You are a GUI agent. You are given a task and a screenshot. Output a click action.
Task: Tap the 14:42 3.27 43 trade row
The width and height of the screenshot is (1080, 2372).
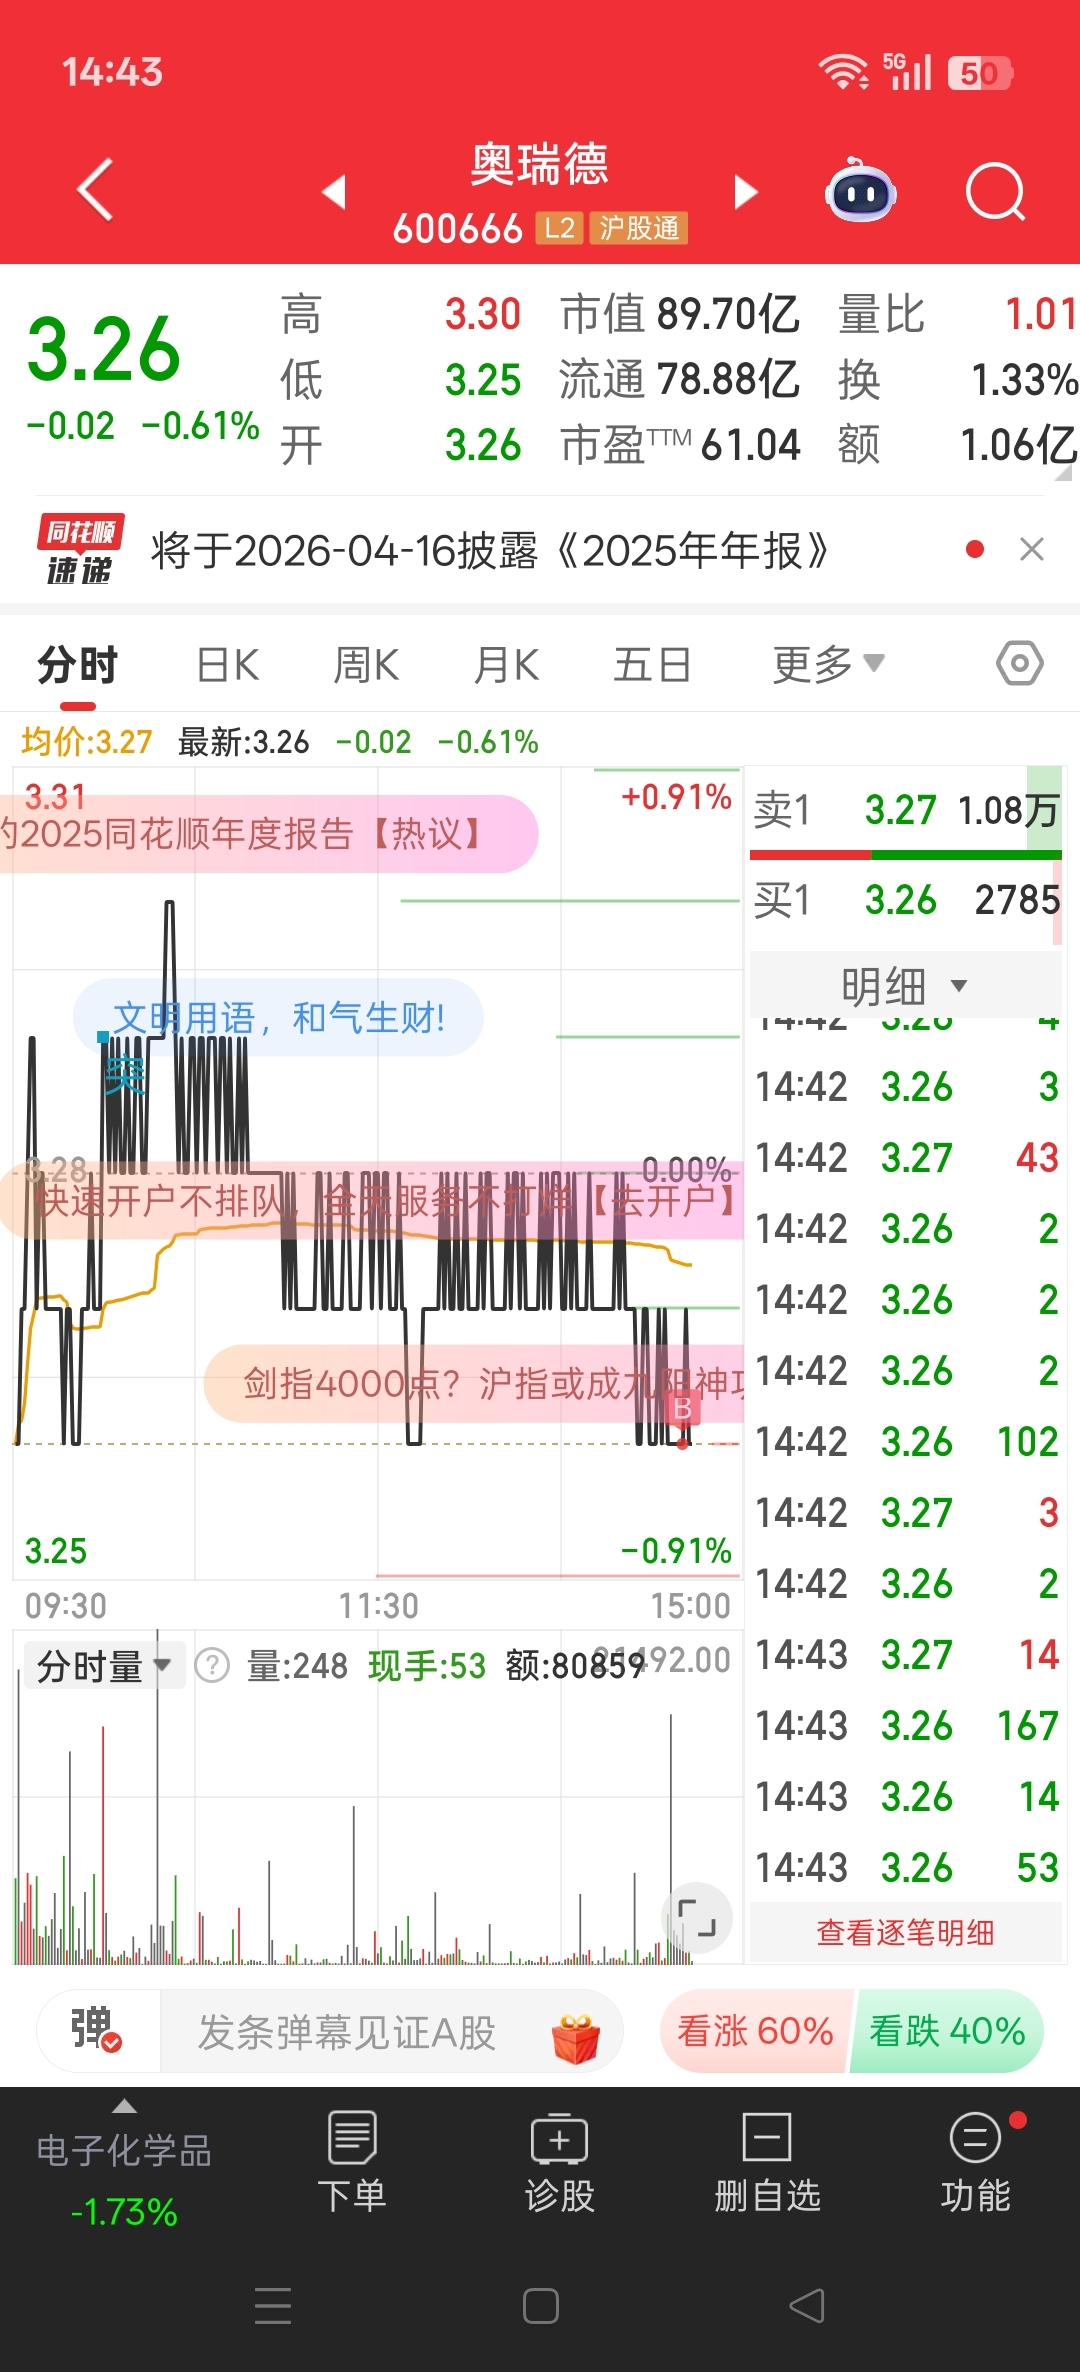pyautogui.click(x=905, y=1158)
